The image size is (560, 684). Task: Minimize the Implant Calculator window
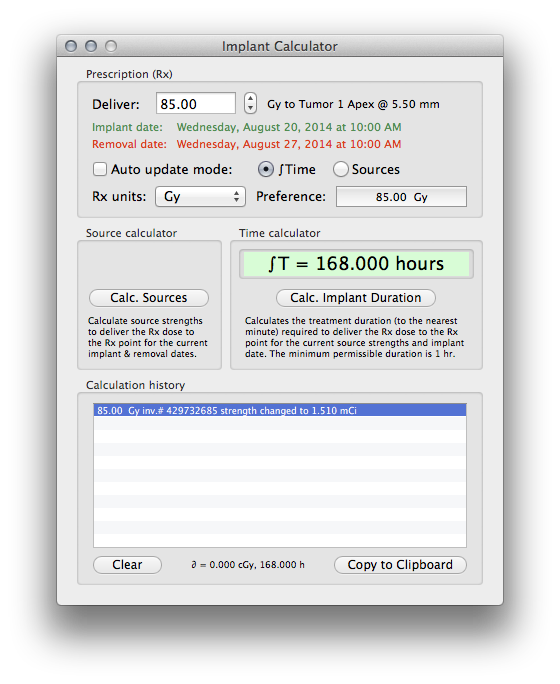coord(91,46)
